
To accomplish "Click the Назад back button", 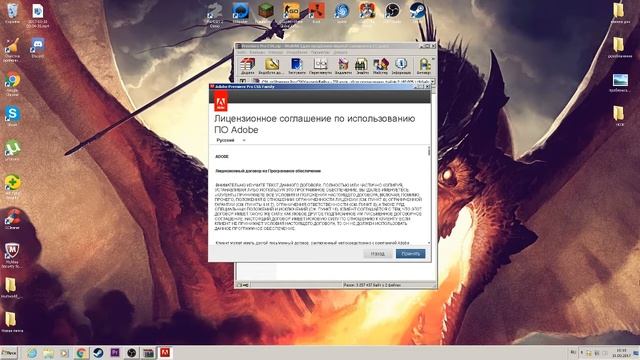I will [x=378, y=253].
